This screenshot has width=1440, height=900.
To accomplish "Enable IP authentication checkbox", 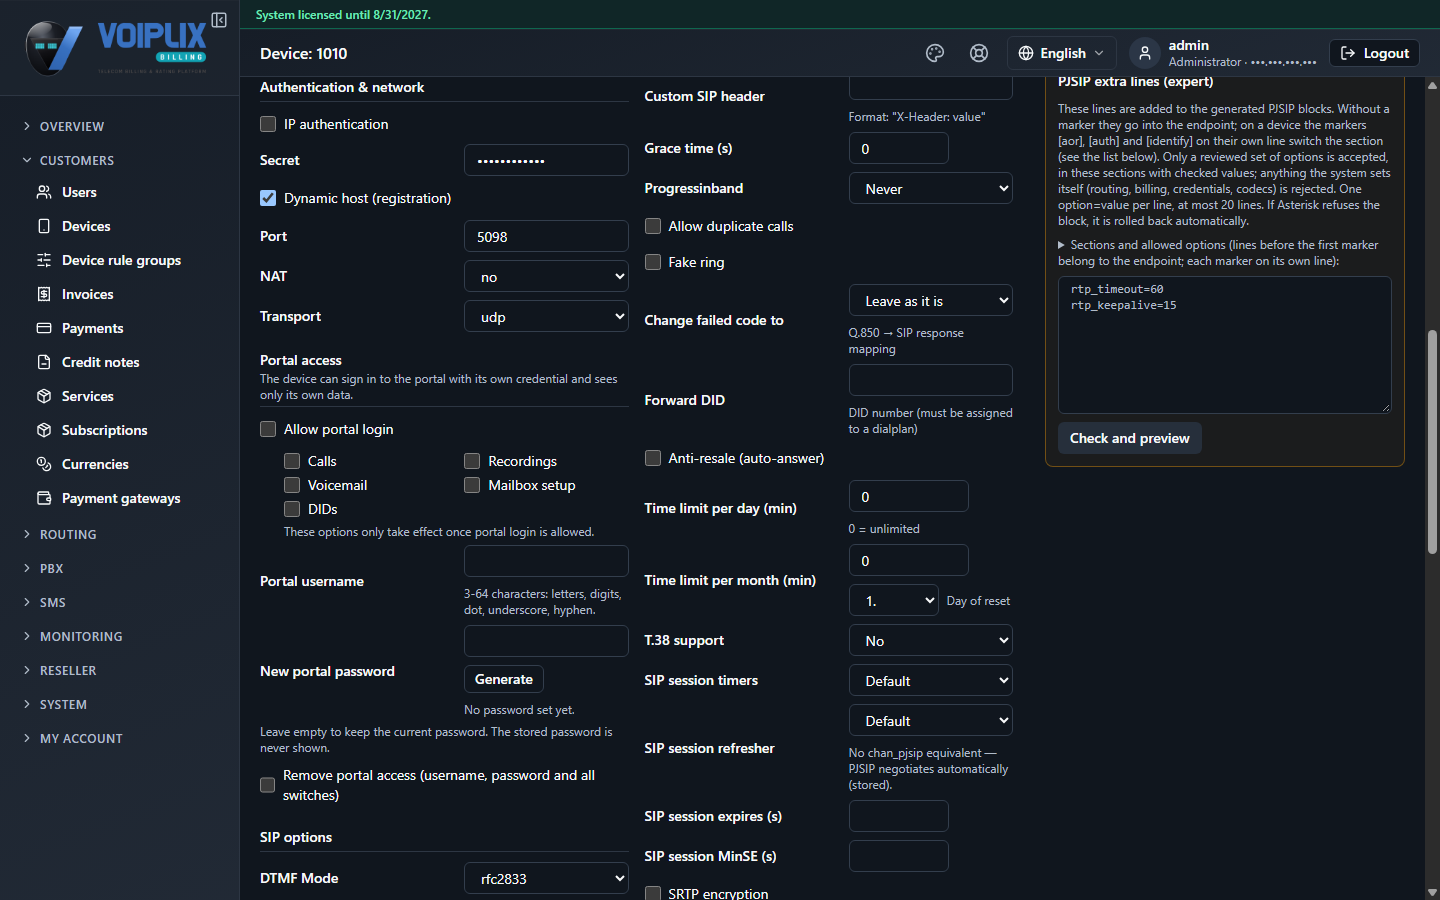I will [268, 124].
